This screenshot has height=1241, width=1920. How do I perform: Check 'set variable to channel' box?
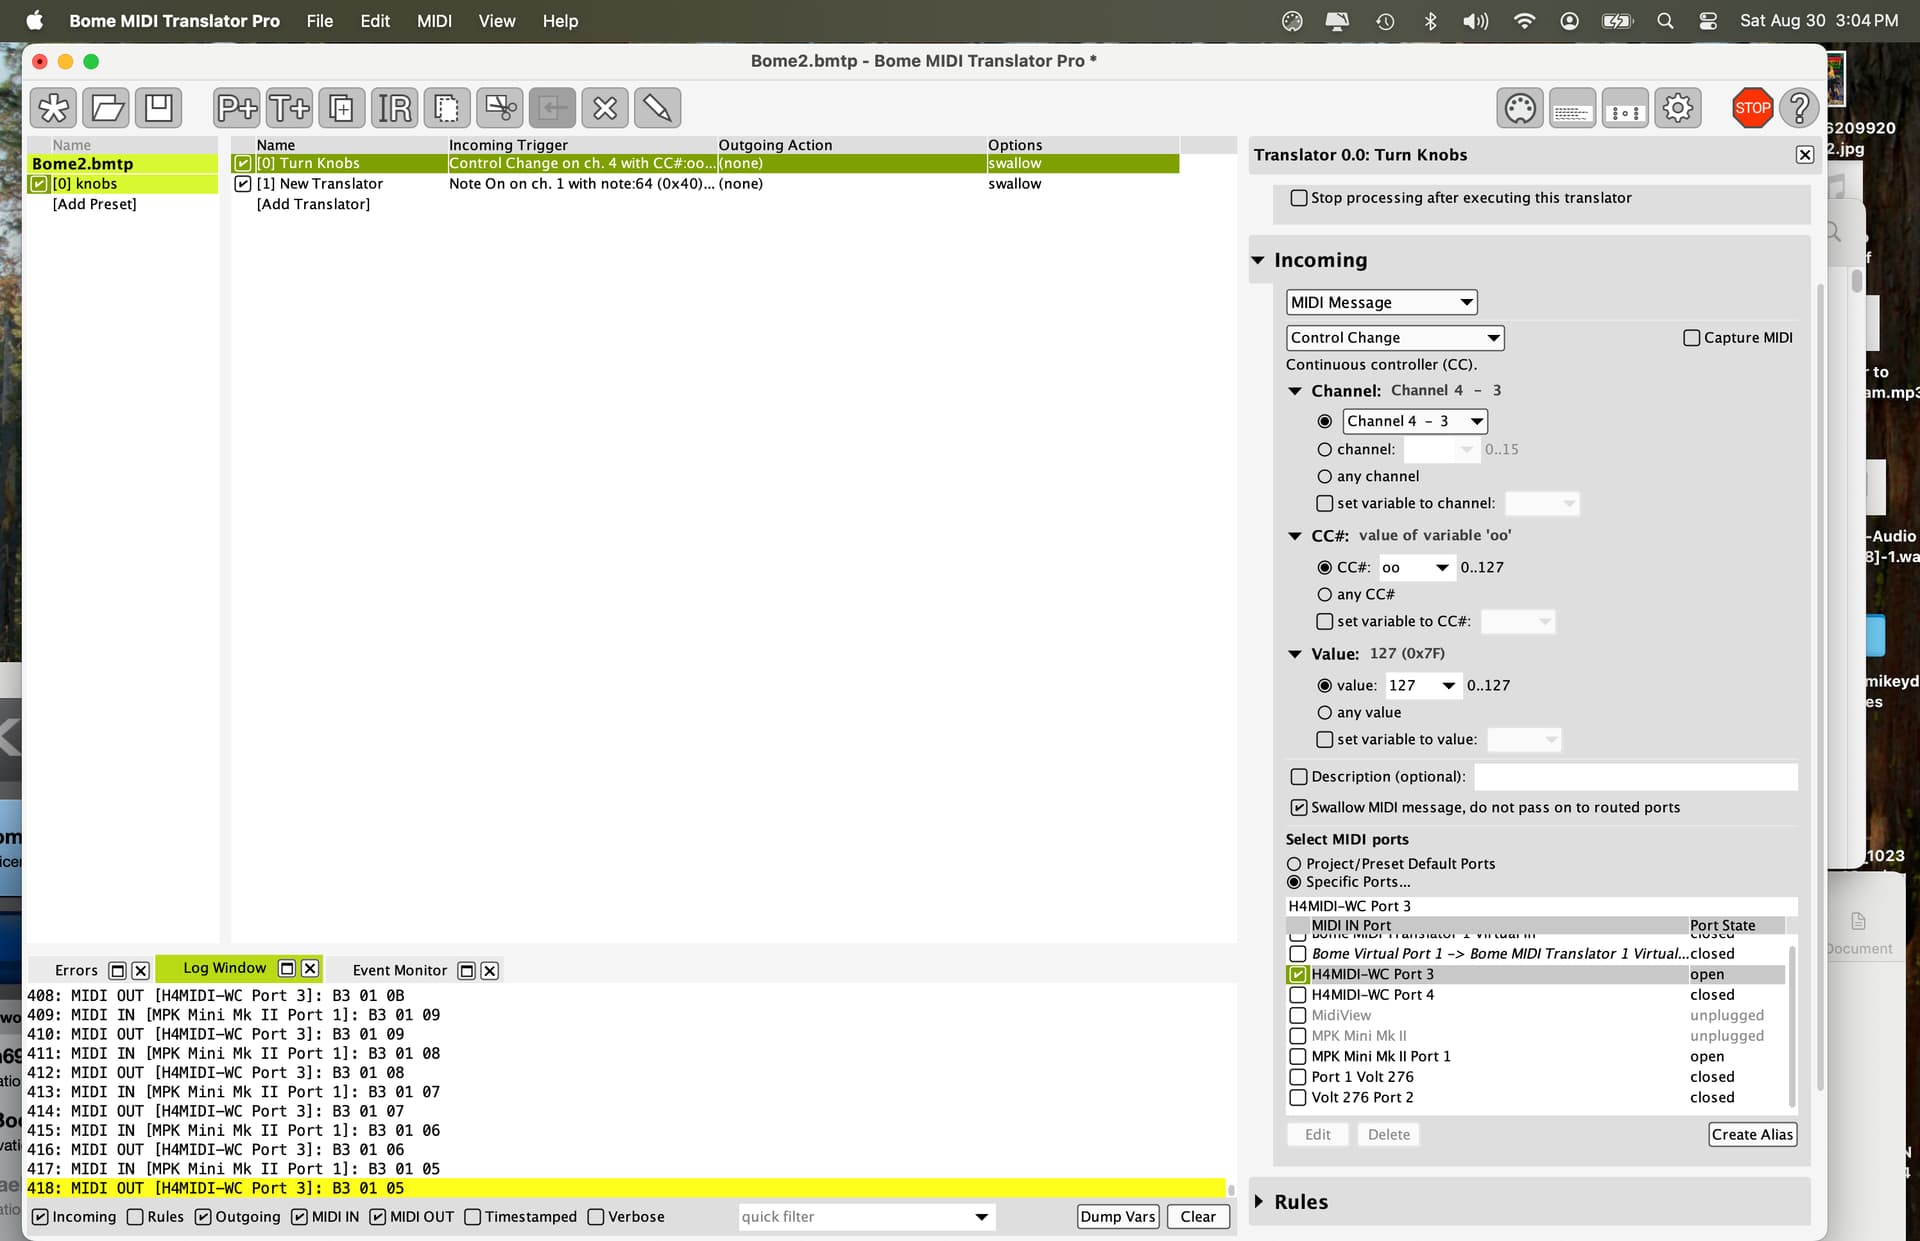pos(1325,504)
